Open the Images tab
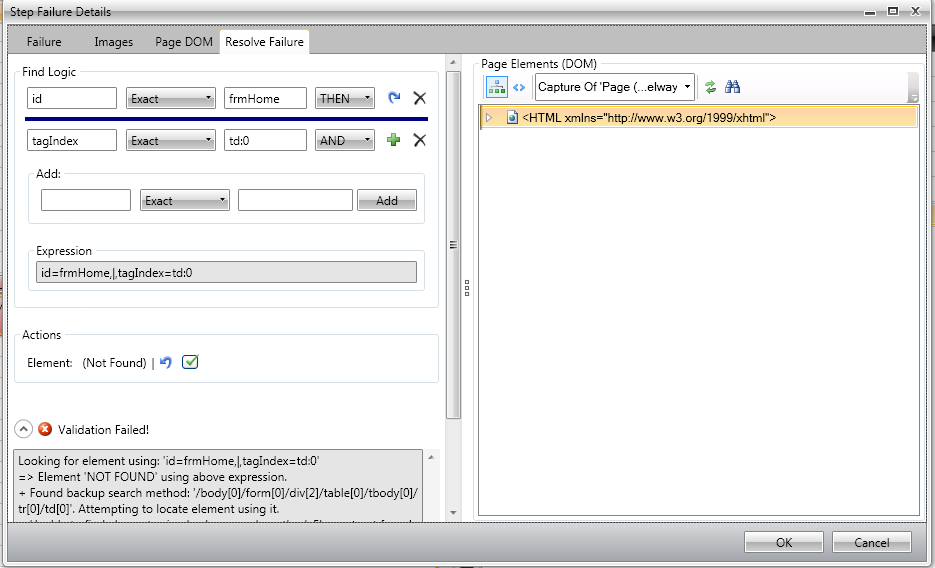Image resolution: width=935 pixels, height=568 pixels. pos(113,42)
